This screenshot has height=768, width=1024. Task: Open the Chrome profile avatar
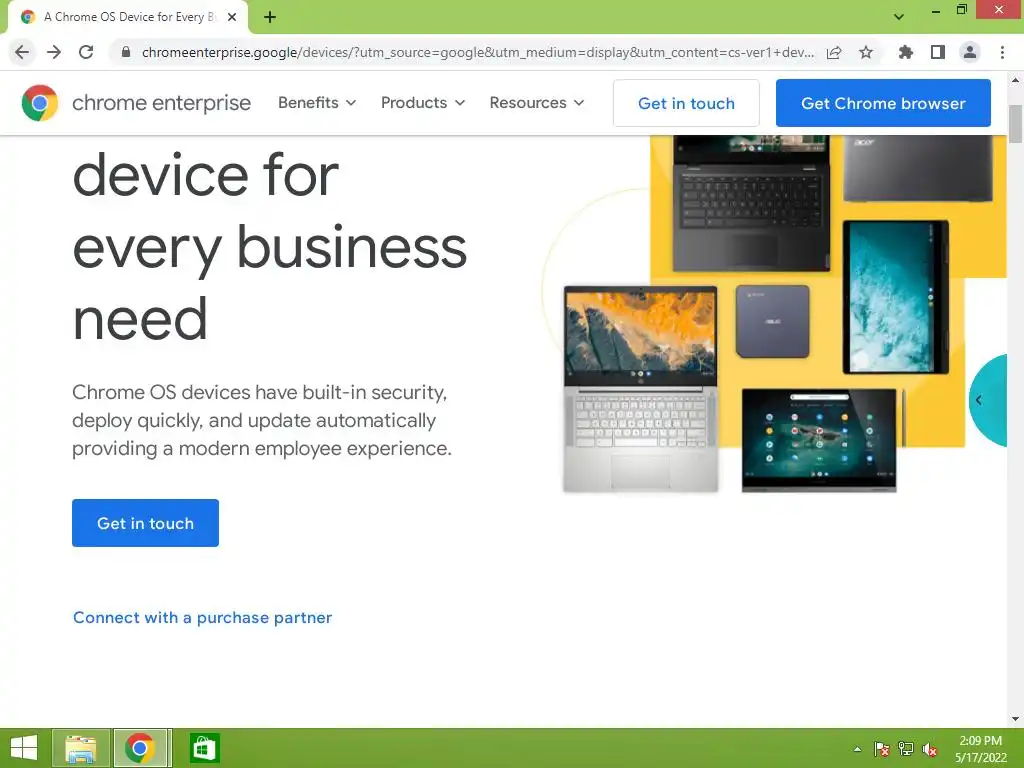[x=970, y=52]
